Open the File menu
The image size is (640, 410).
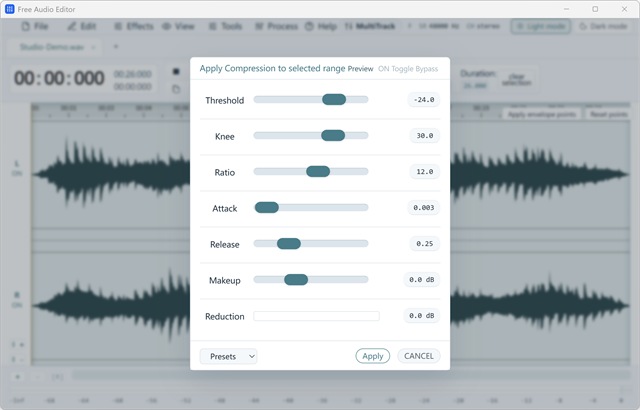pos(35,27)
